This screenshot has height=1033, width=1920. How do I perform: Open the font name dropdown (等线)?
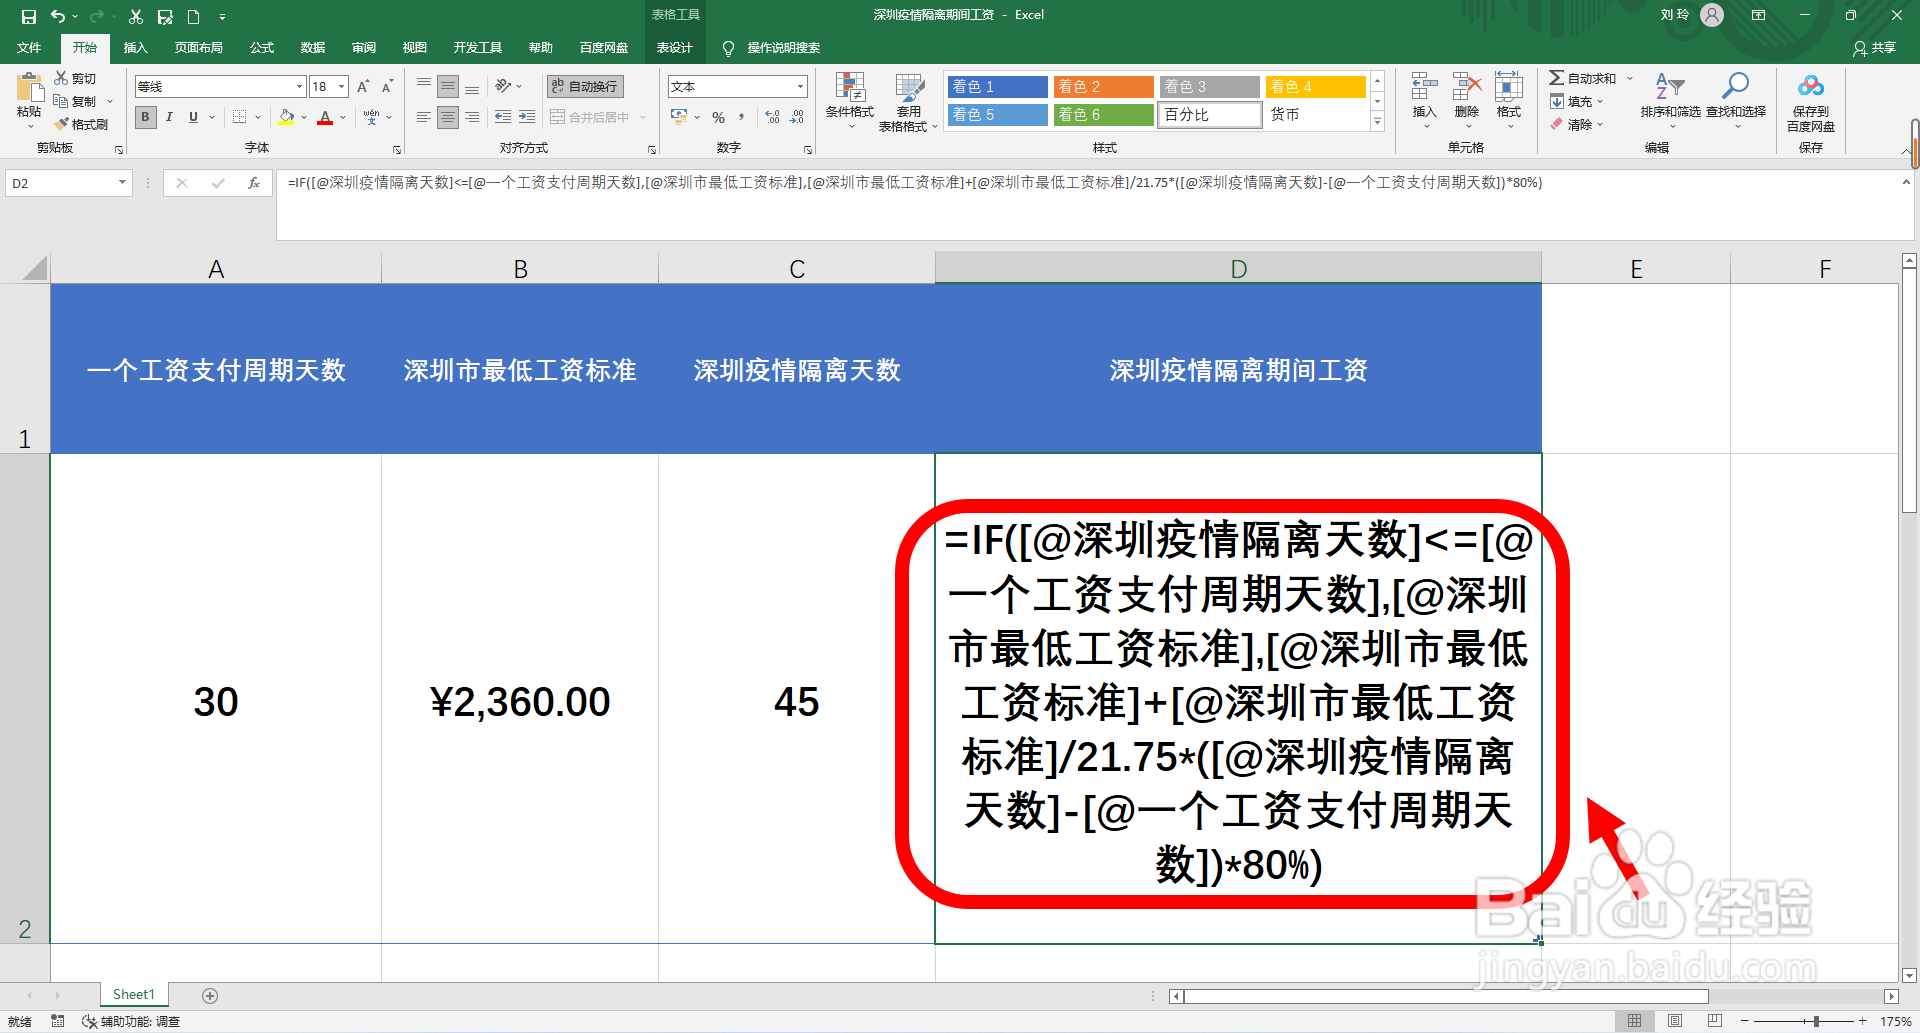(x=299, y=87)
